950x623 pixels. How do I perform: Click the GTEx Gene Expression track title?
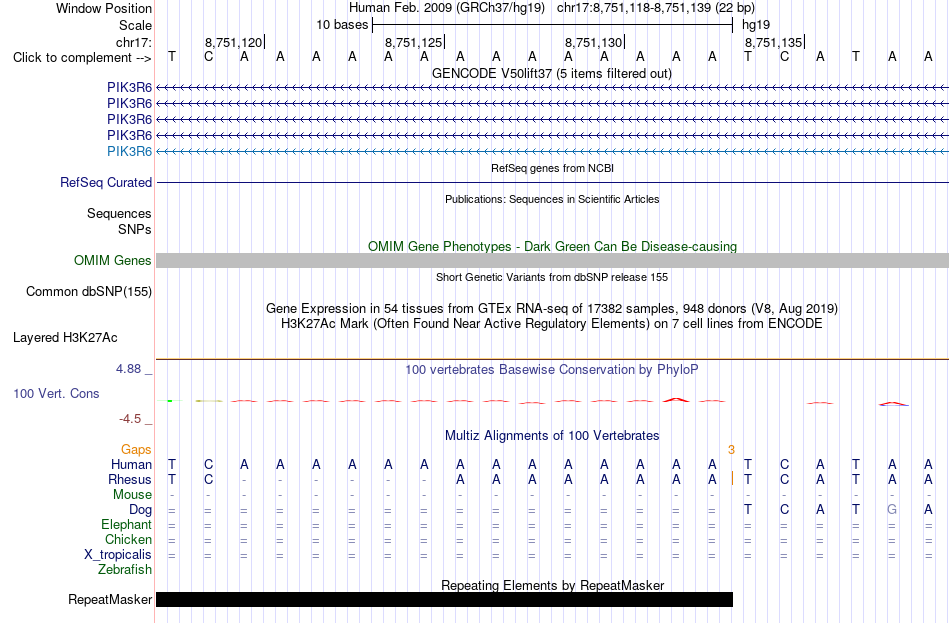(x=552, y=308)
